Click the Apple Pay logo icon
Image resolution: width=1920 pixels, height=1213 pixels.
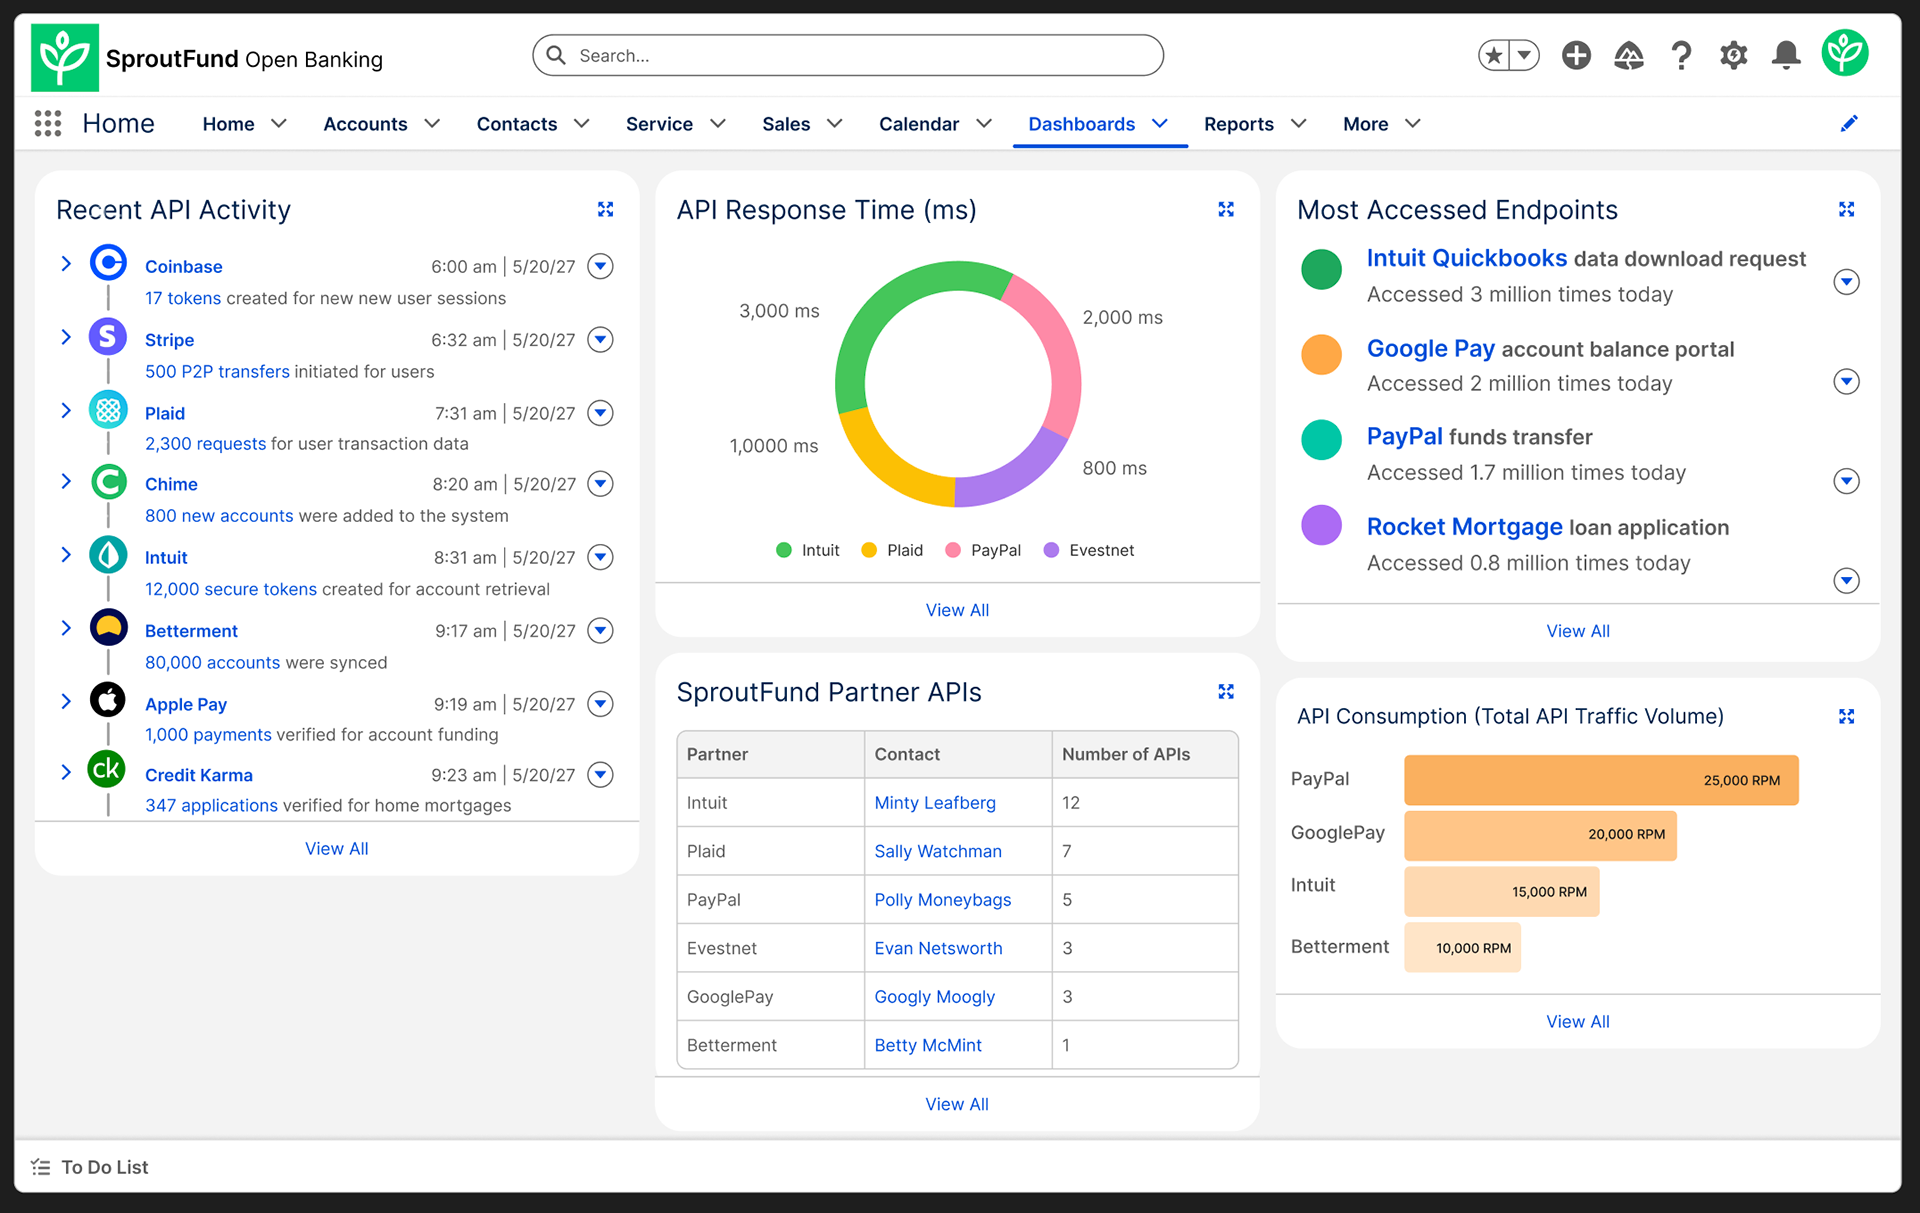pyautogui.click(x=108, y=700)
